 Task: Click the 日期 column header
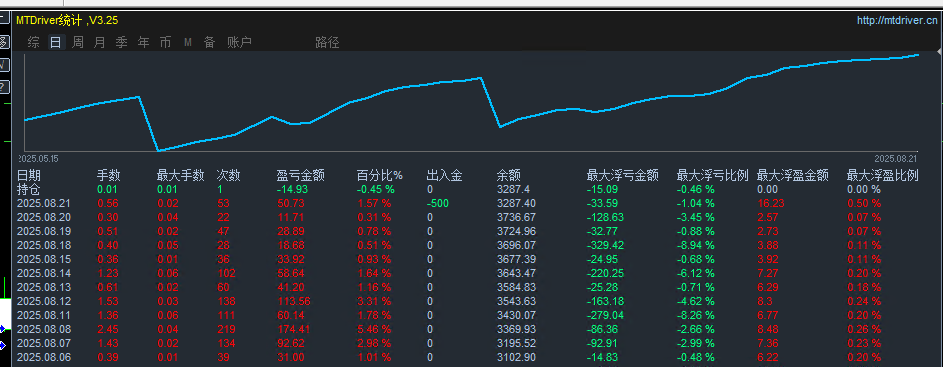click(x=29, y=176)
